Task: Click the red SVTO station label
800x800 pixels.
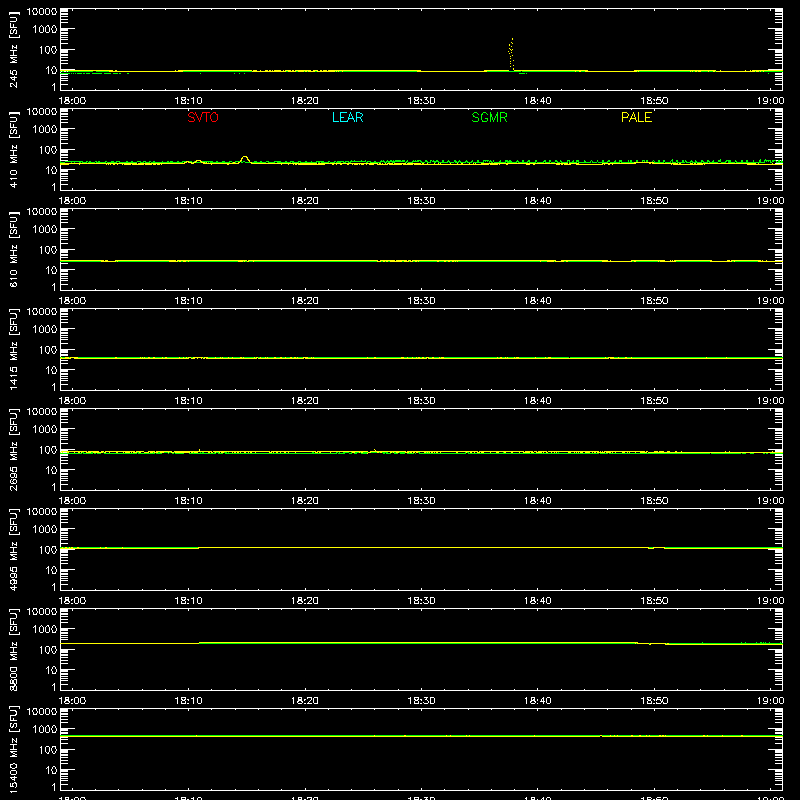Action: [203, 117]
